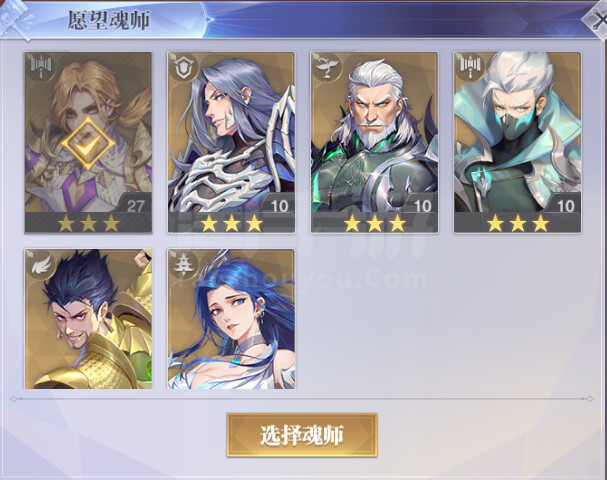Close the 愿望魂师 dialog
Image resolution: width=607 pixels, height=480 pixels.
[x=597, y=21]
